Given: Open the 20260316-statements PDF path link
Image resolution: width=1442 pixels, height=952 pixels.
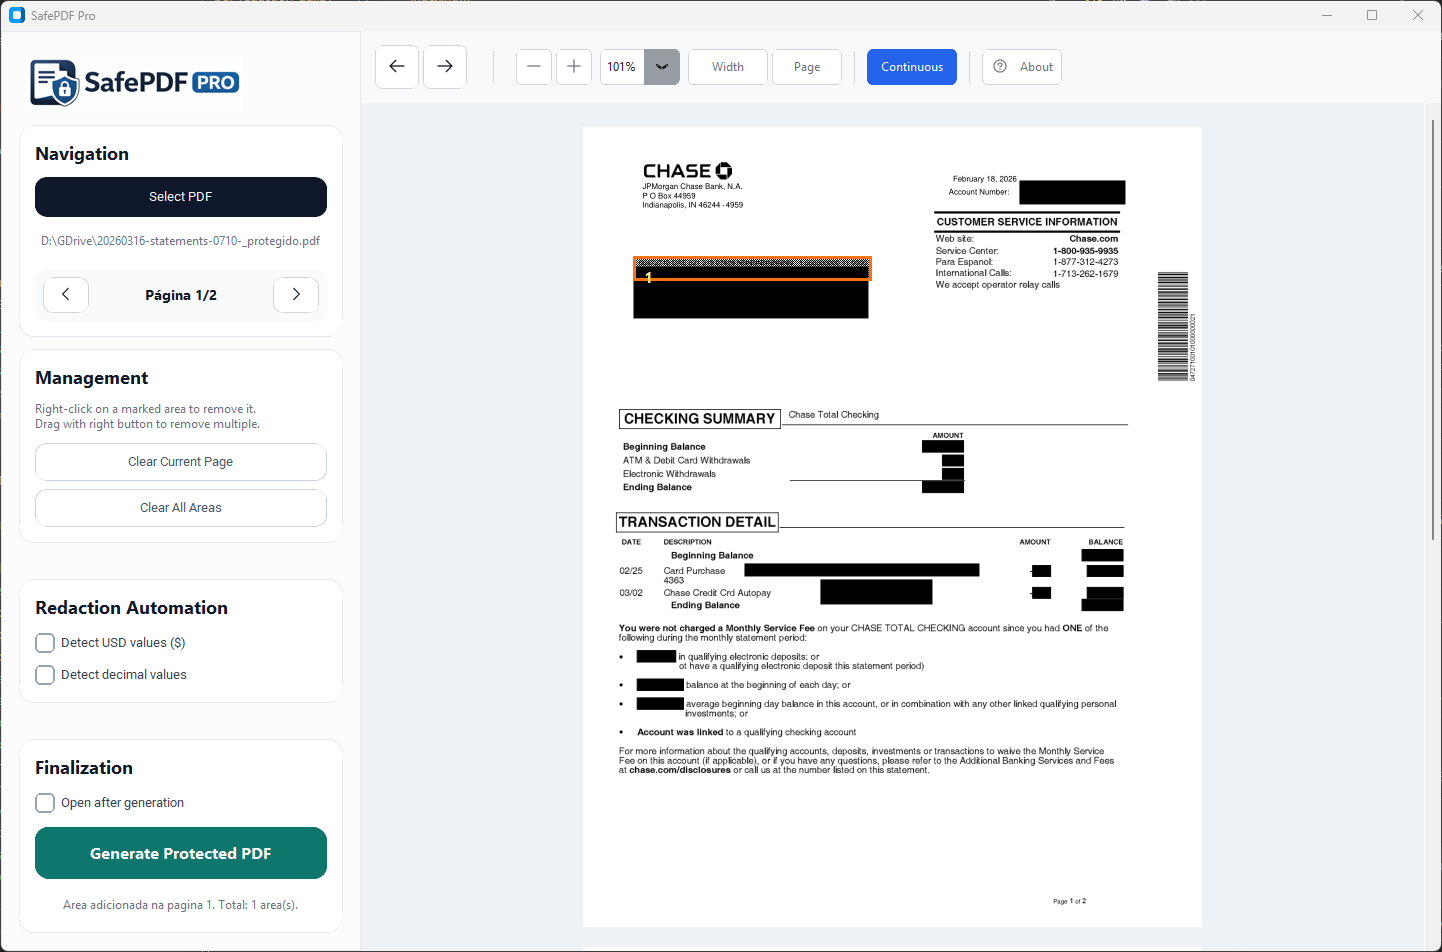Looking at the screenshot, I should (180, 240).
